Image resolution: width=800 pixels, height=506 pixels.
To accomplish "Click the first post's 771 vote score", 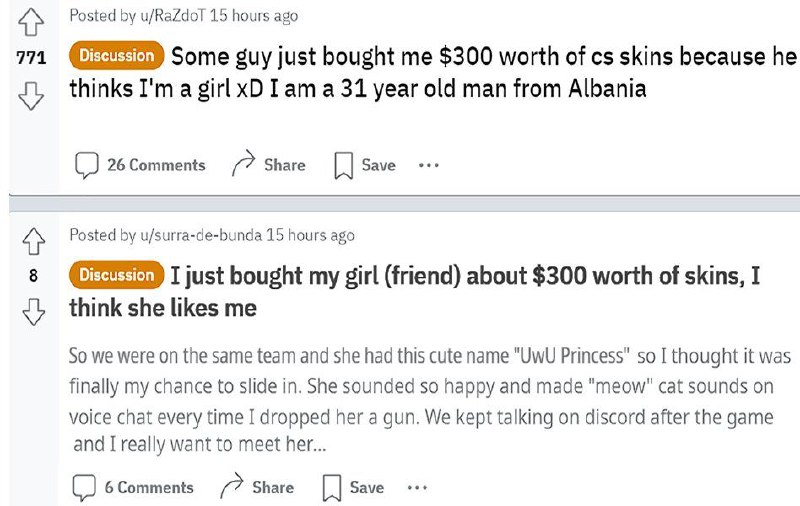I will (32, 59).
